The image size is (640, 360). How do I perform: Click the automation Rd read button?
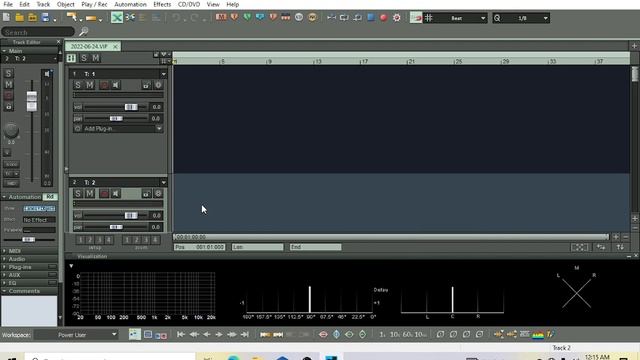coord(50,197)
